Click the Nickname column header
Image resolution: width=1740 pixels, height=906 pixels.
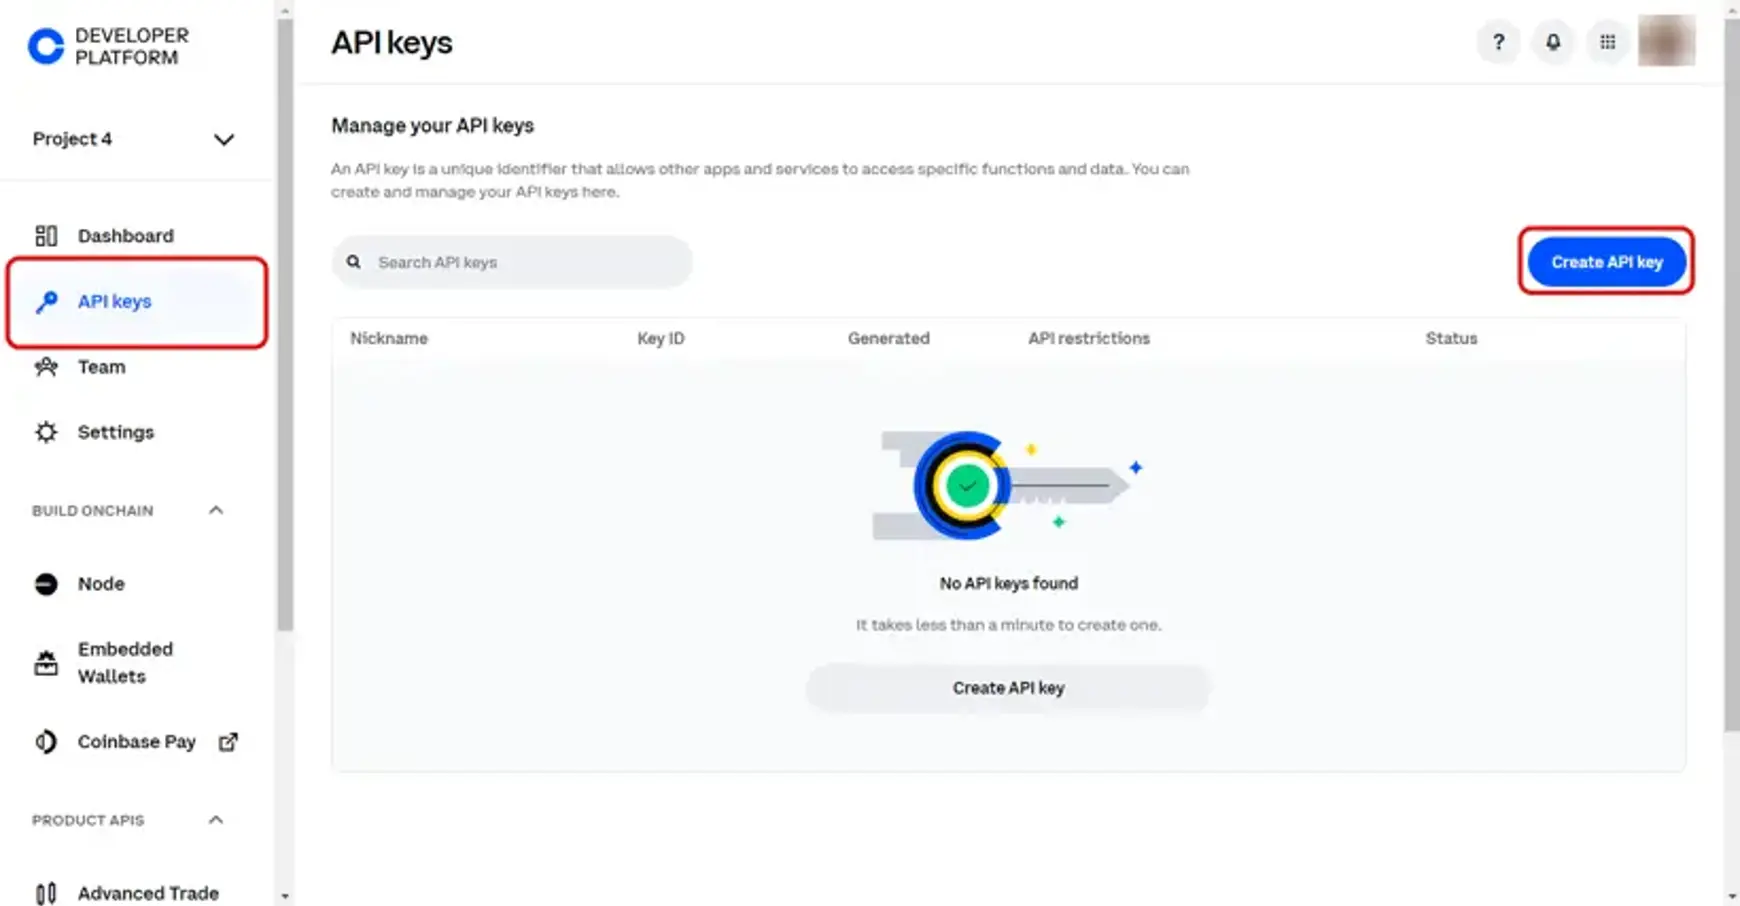pyautogui.click(x=388, y=338)
